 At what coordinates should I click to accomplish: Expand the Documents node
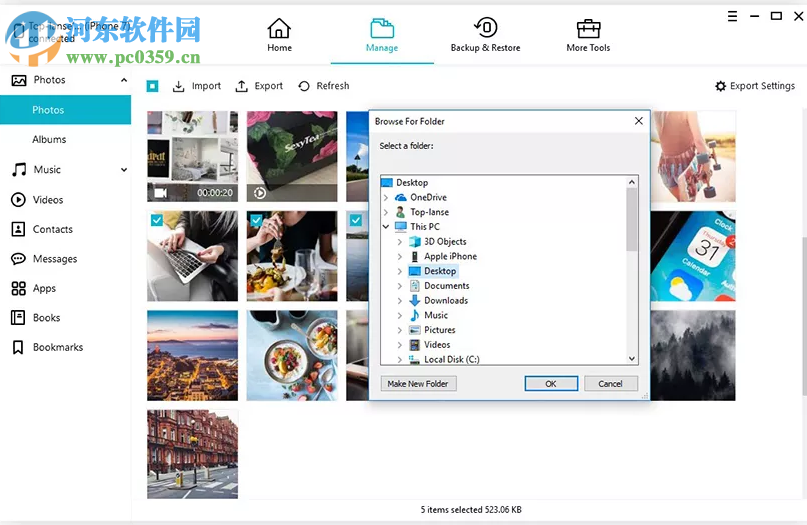pyautogui.click(x=399, y=286)
